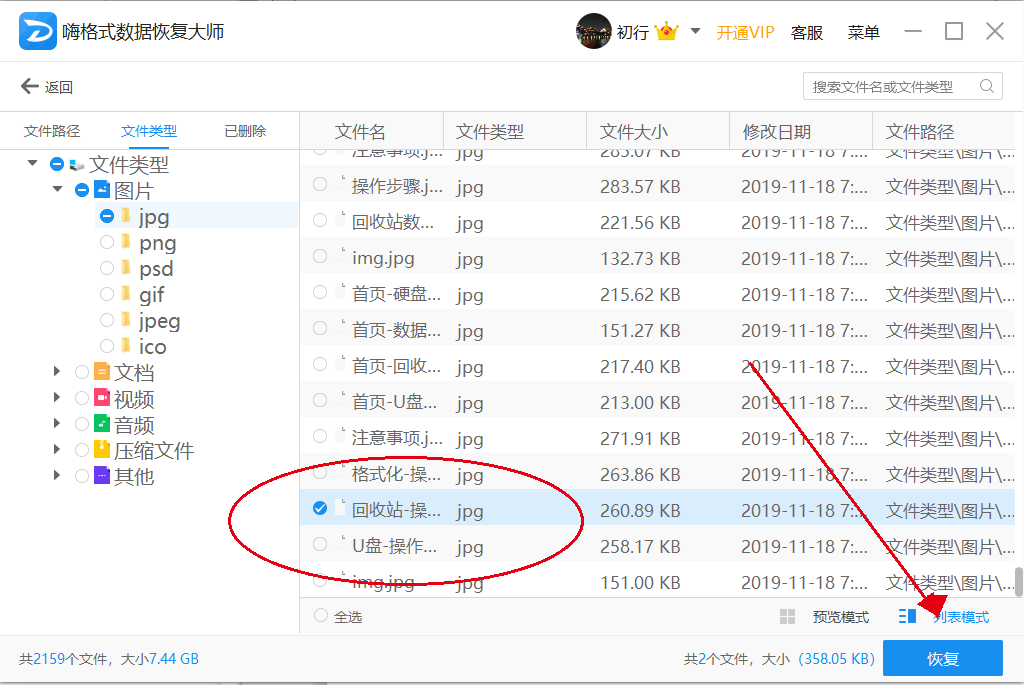Viewport: 1024px width, 685px height.
Task: Click the jpeg folder icon
Action: coord(126,320)
